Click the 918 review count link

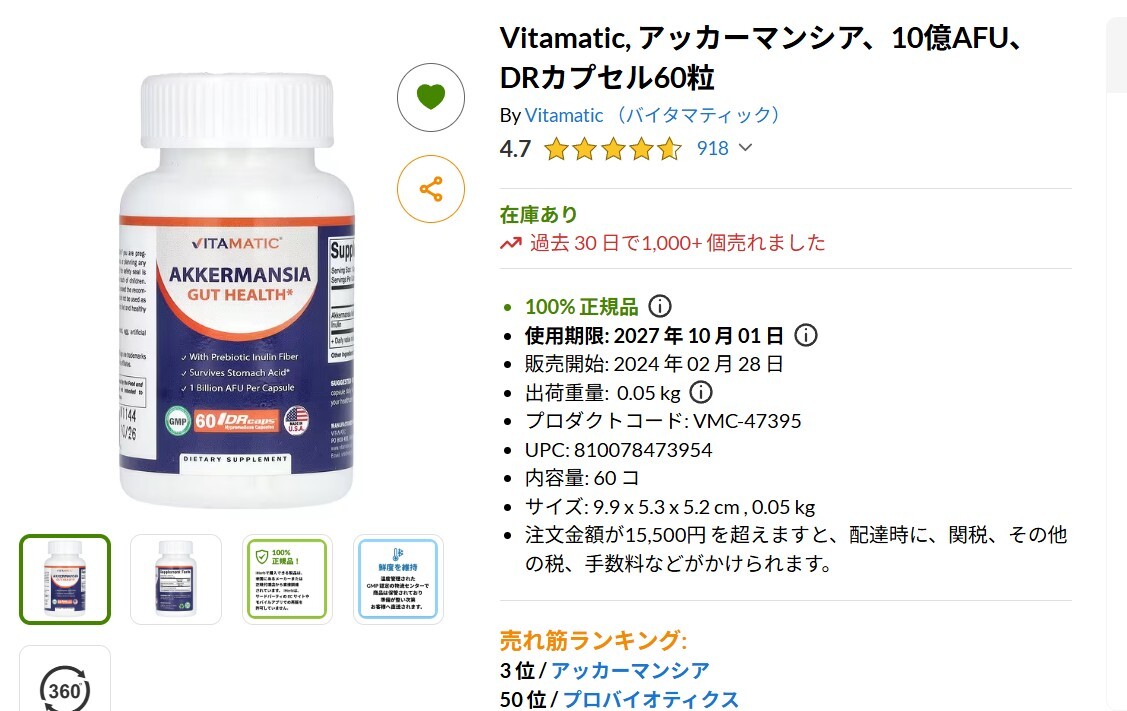(x=712, y=148)
